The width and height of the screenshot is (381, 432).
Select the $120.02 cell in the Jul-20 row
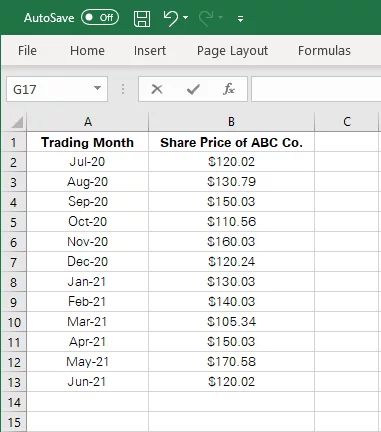(231, 162)
